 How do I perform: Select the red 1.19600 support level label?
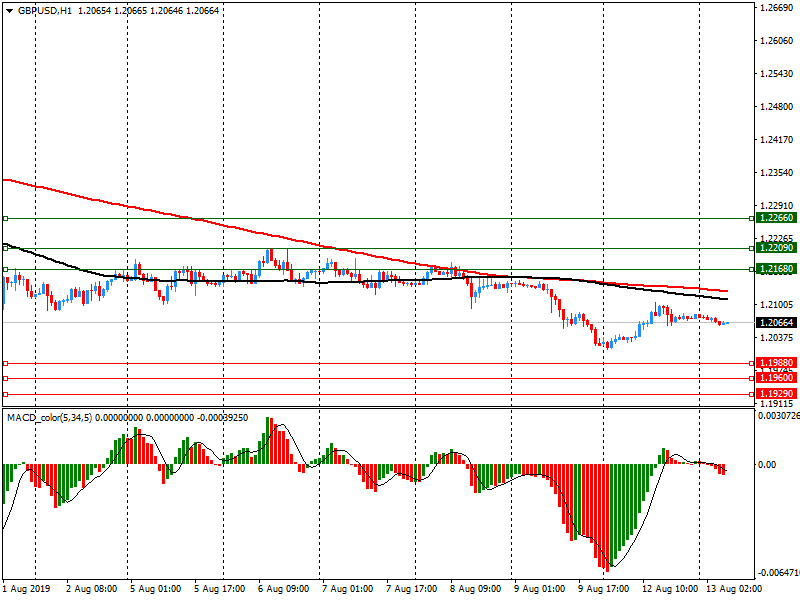click(x=776, y=378)
